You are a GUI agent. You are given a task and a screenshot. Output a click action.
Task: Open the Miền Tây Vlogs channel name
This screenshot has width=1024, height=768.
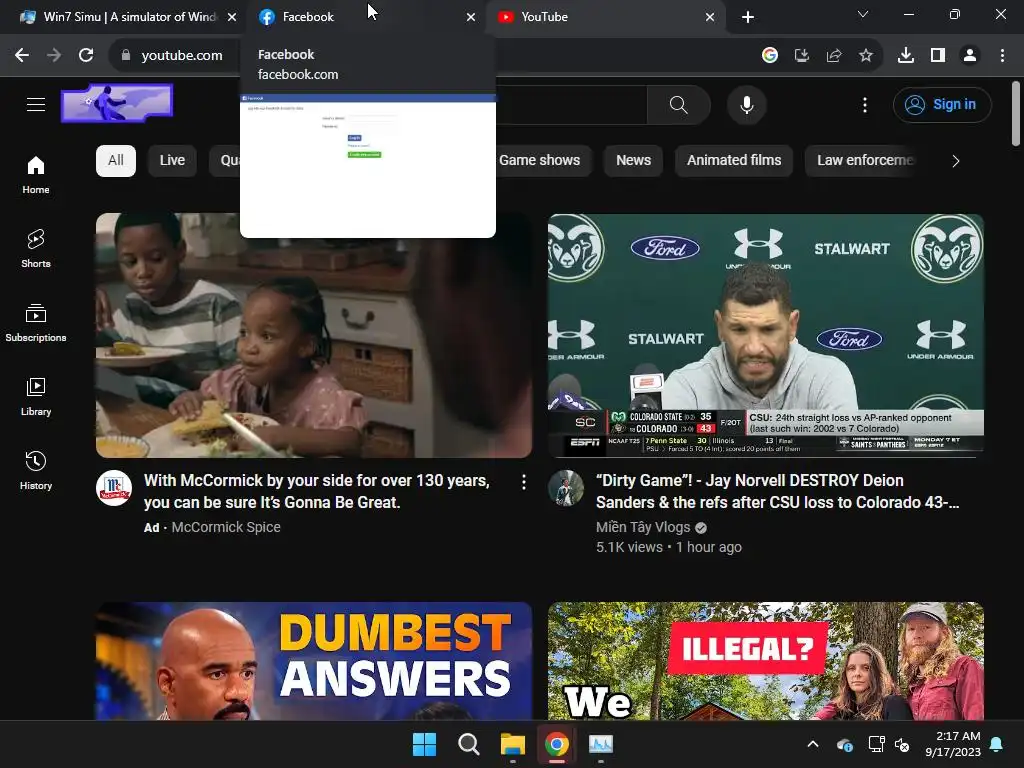pos(643,527)
